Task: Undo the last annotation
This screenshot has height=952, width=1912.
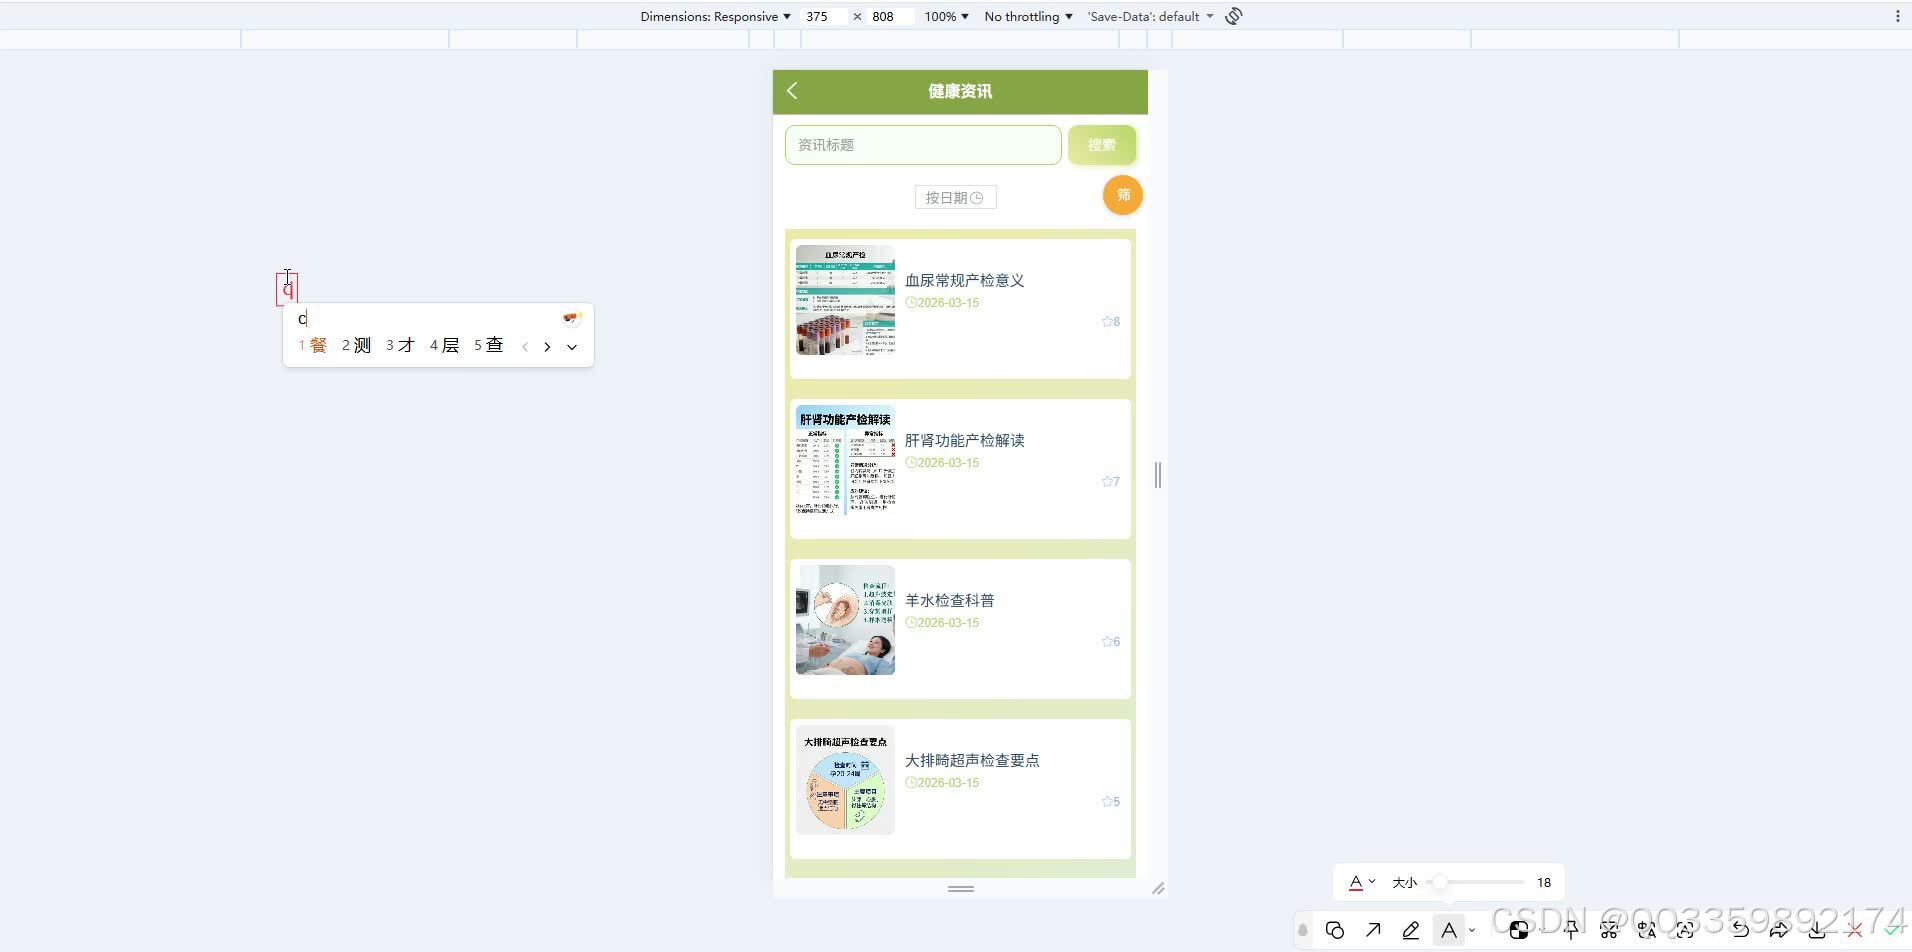Action: click(x=1741, y=930)
